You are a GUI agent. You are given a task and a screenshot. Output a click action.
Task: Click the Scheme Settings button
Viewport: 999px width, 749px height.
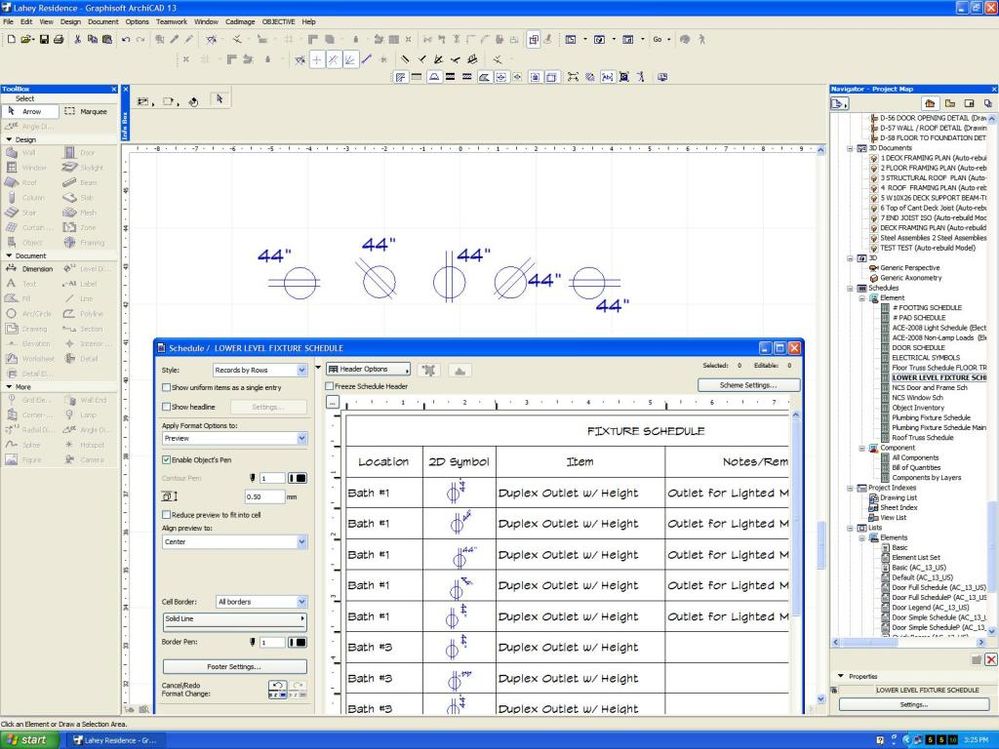[747, 385]
